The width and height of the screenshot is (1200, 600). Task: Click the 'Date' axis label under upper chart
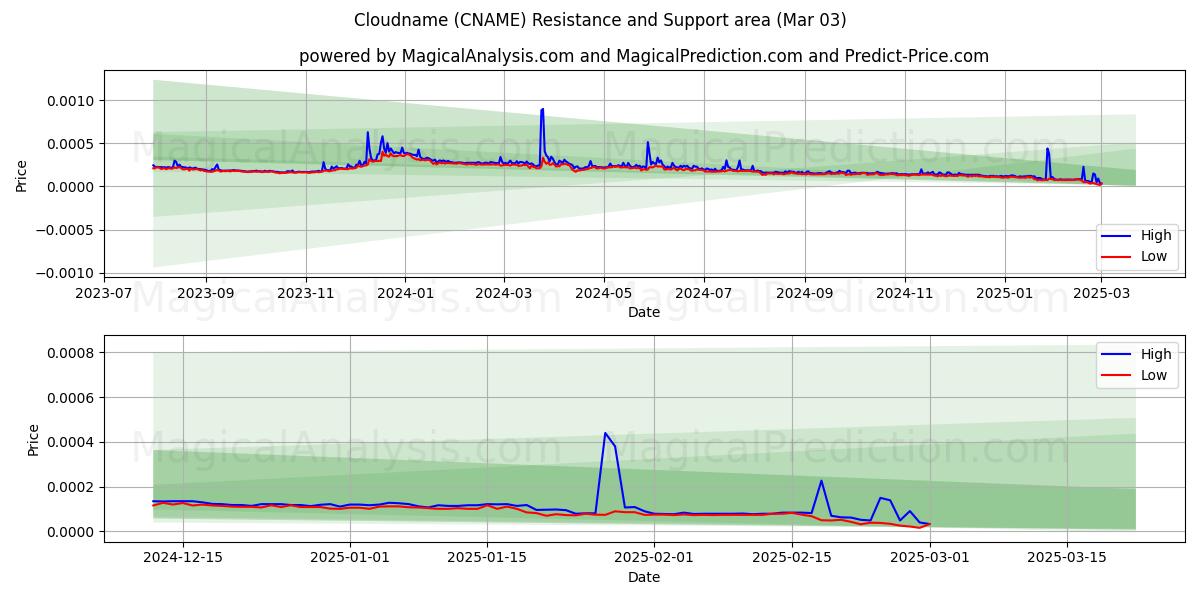644,312
